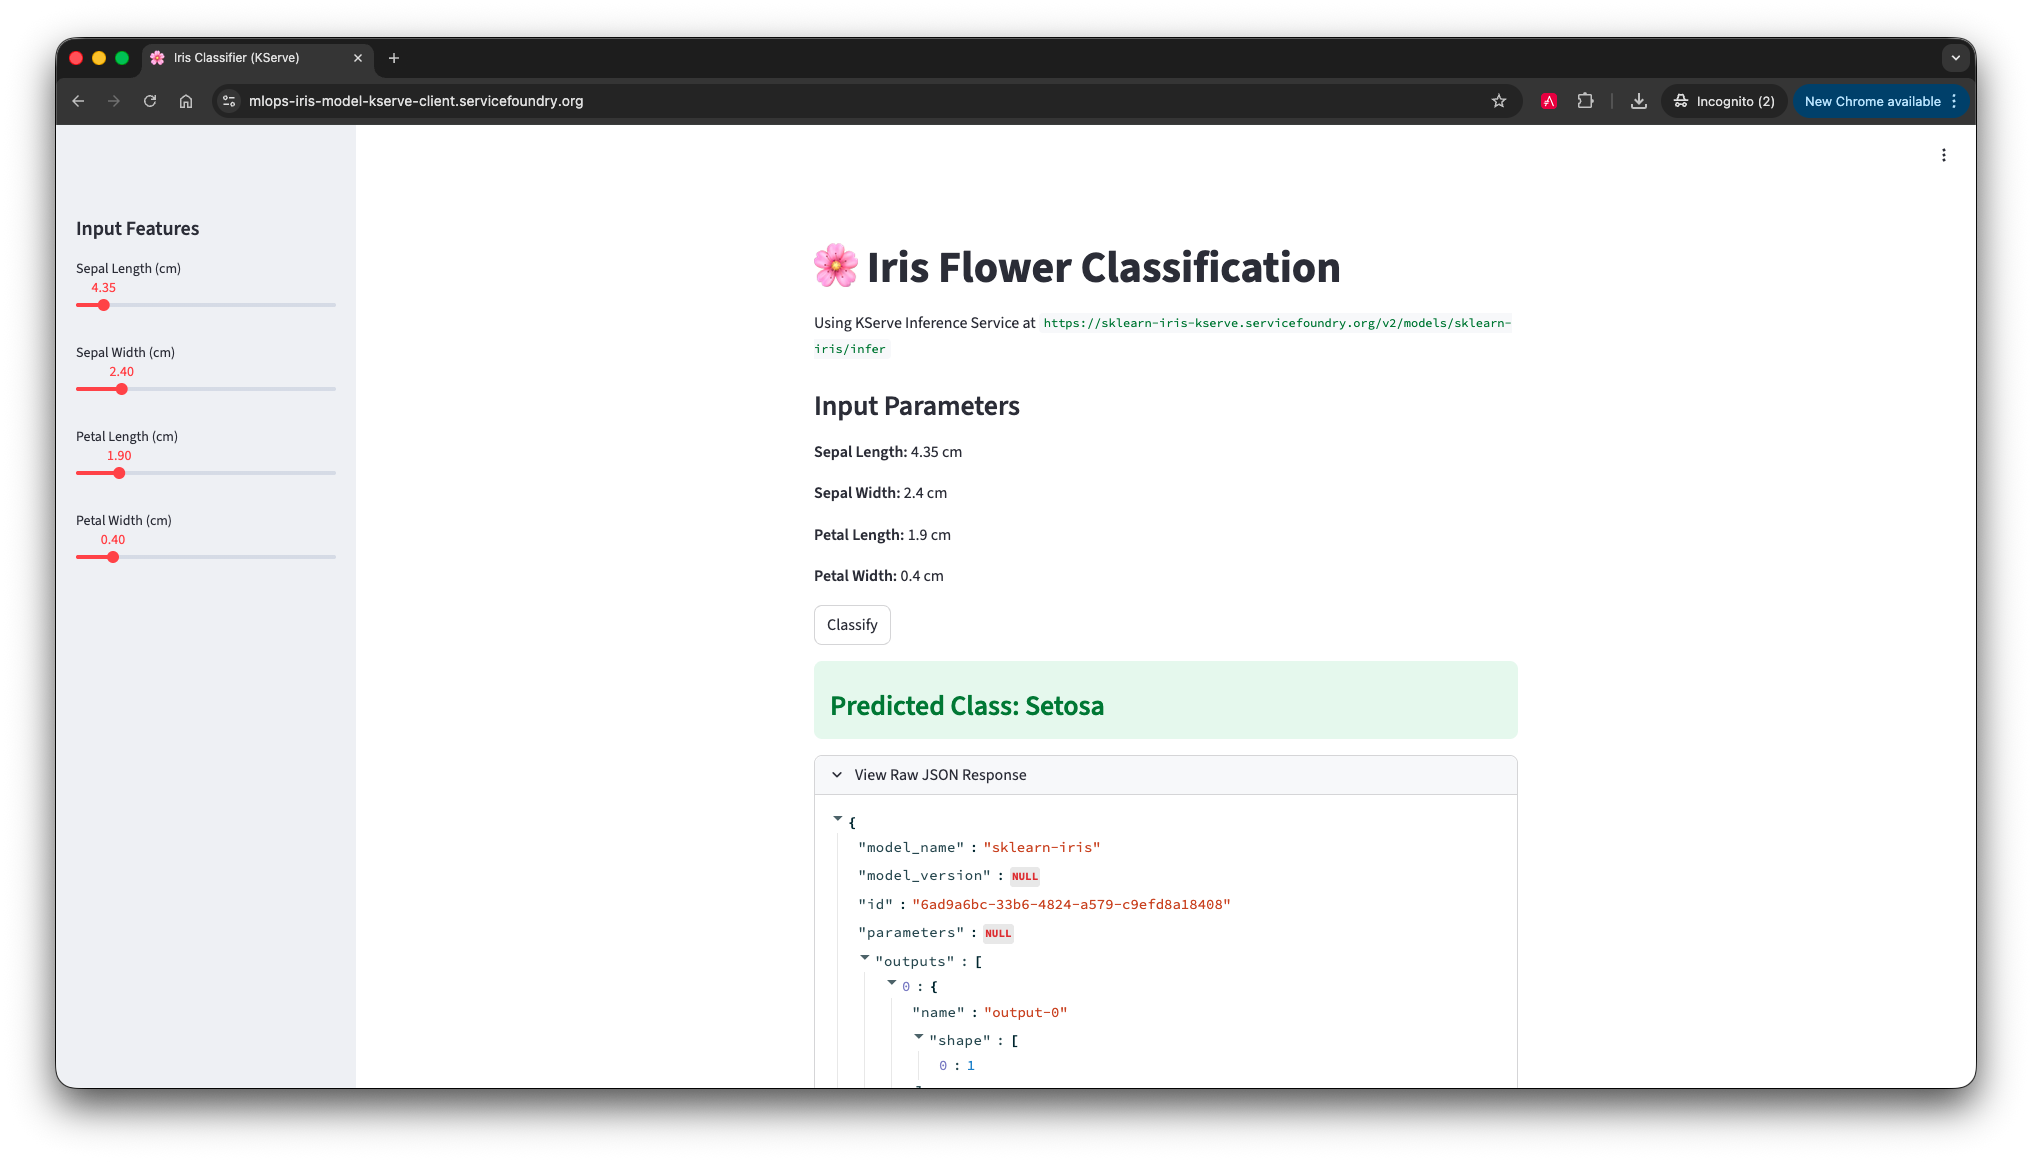Click the red extension icon in toolbar
Screen dimensions: 2032x1162
tap(1549, 101)
